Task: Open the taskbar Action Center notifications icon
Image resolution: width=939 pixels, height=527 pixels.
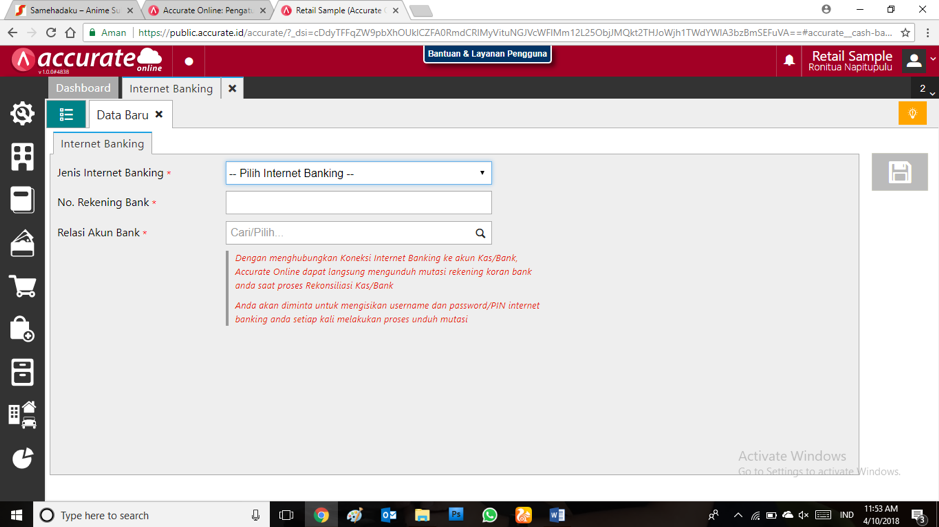Action: [x=919, y=516]
